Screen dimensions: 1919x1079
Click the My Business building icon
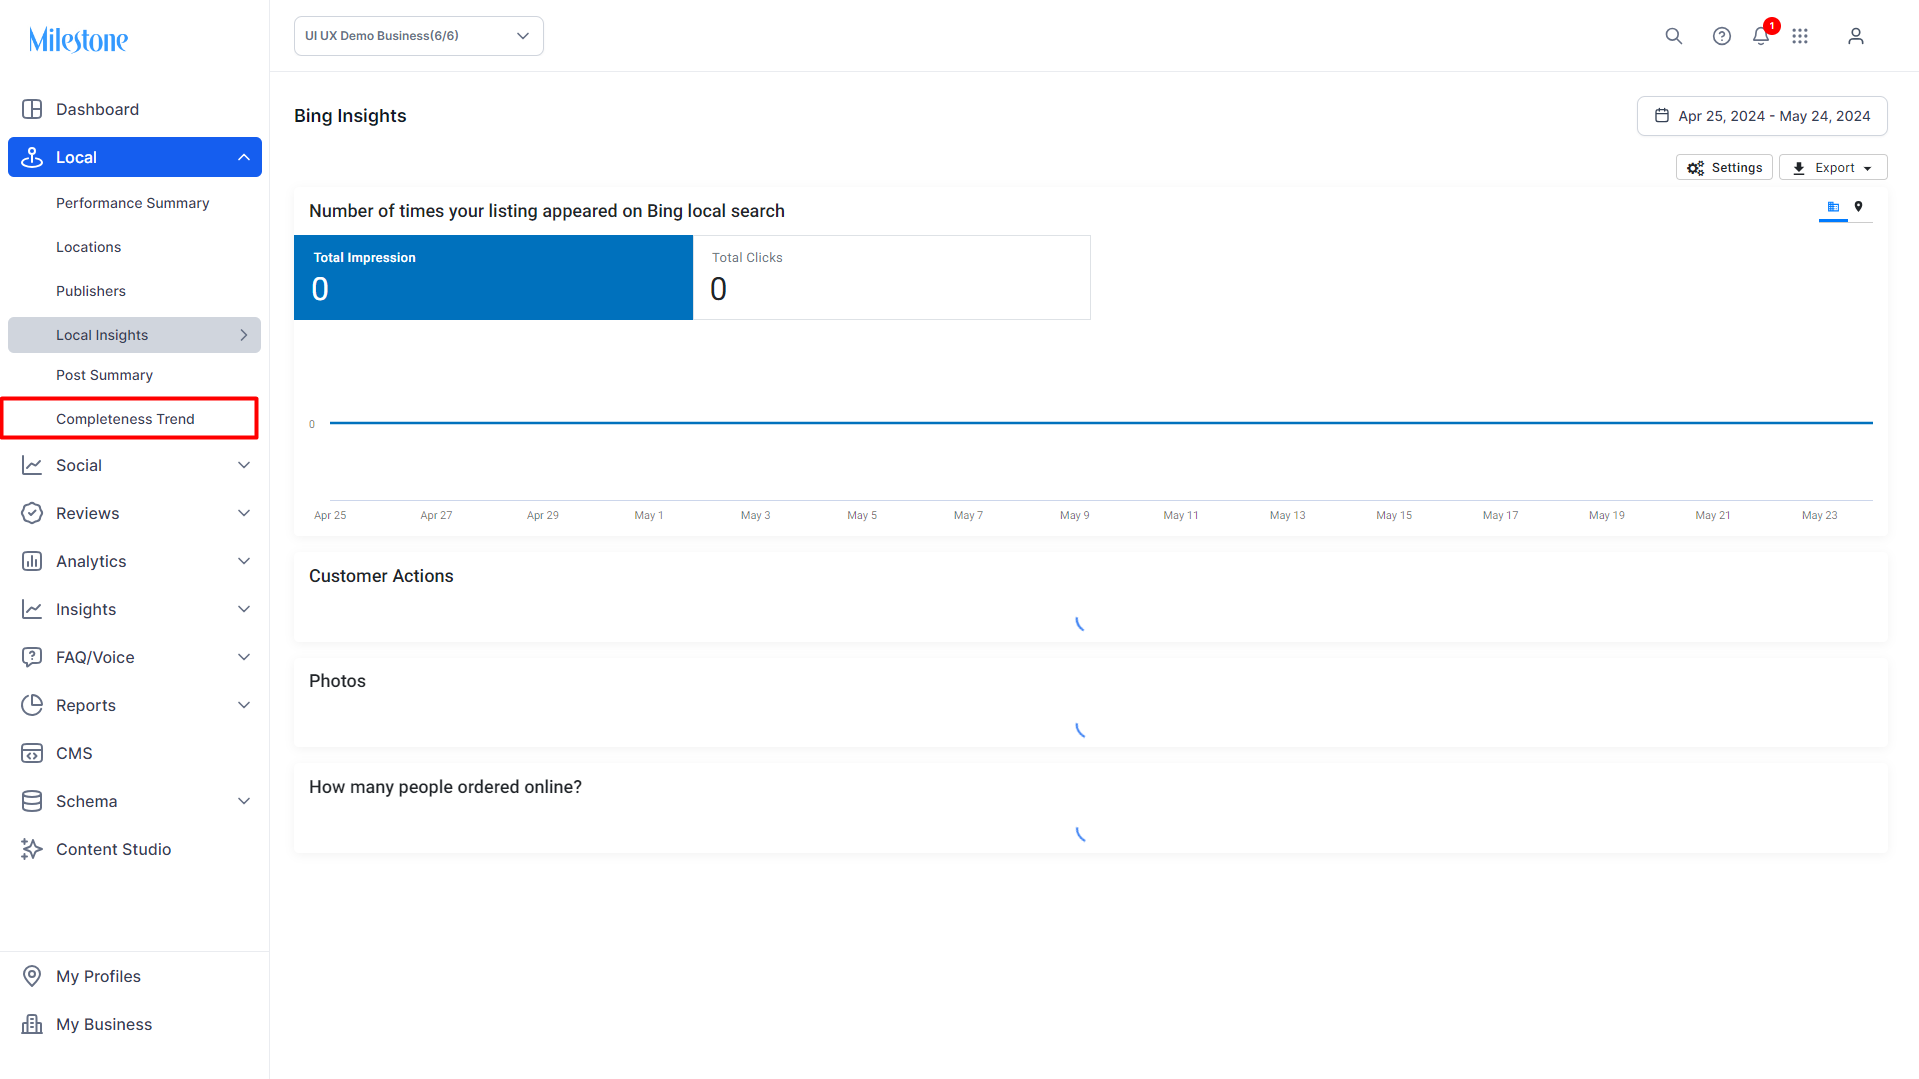click(32, 1024)
